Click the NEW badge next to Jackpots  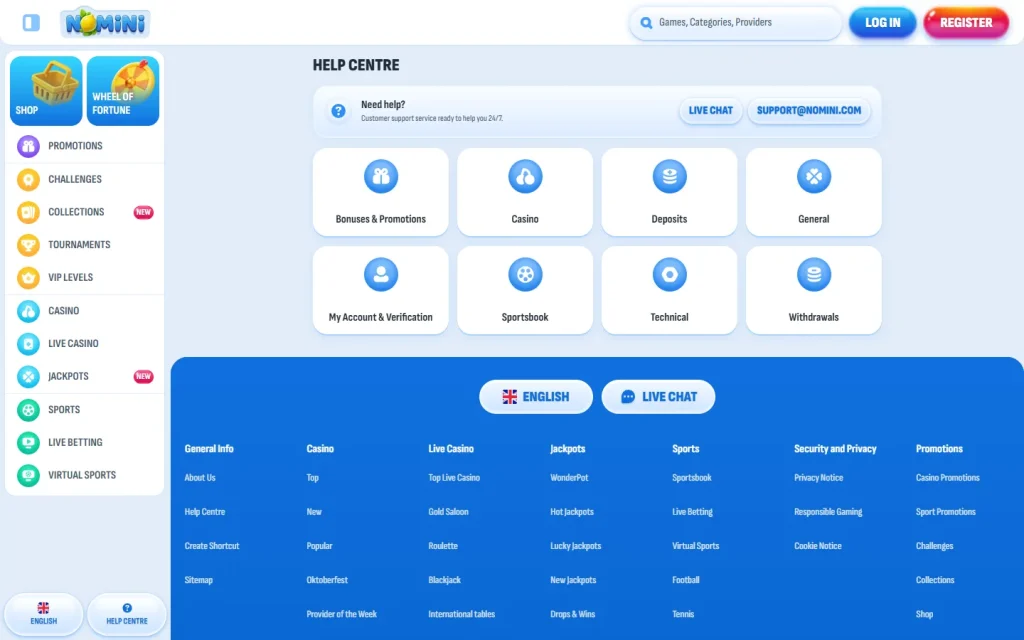(x=144, y=376)
